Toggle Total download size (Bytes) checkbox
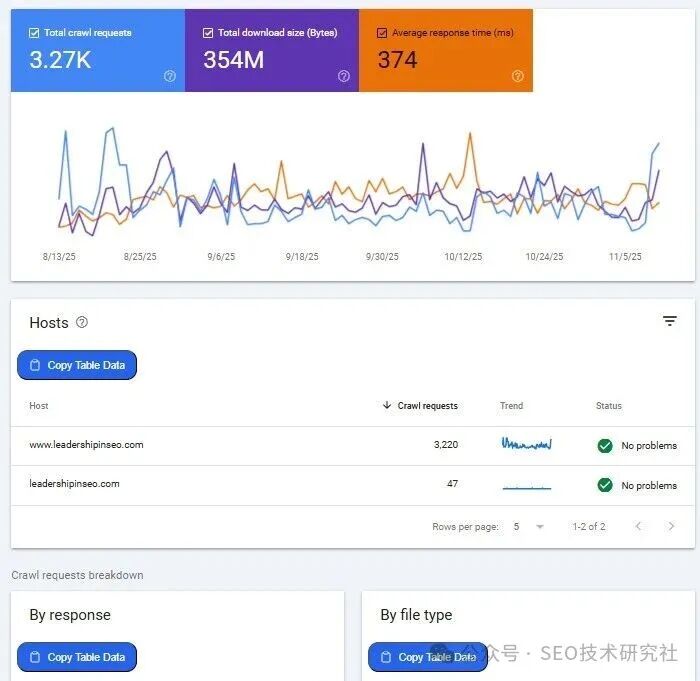The height and width of the screenshot is (681, 700). pos(208,33)
